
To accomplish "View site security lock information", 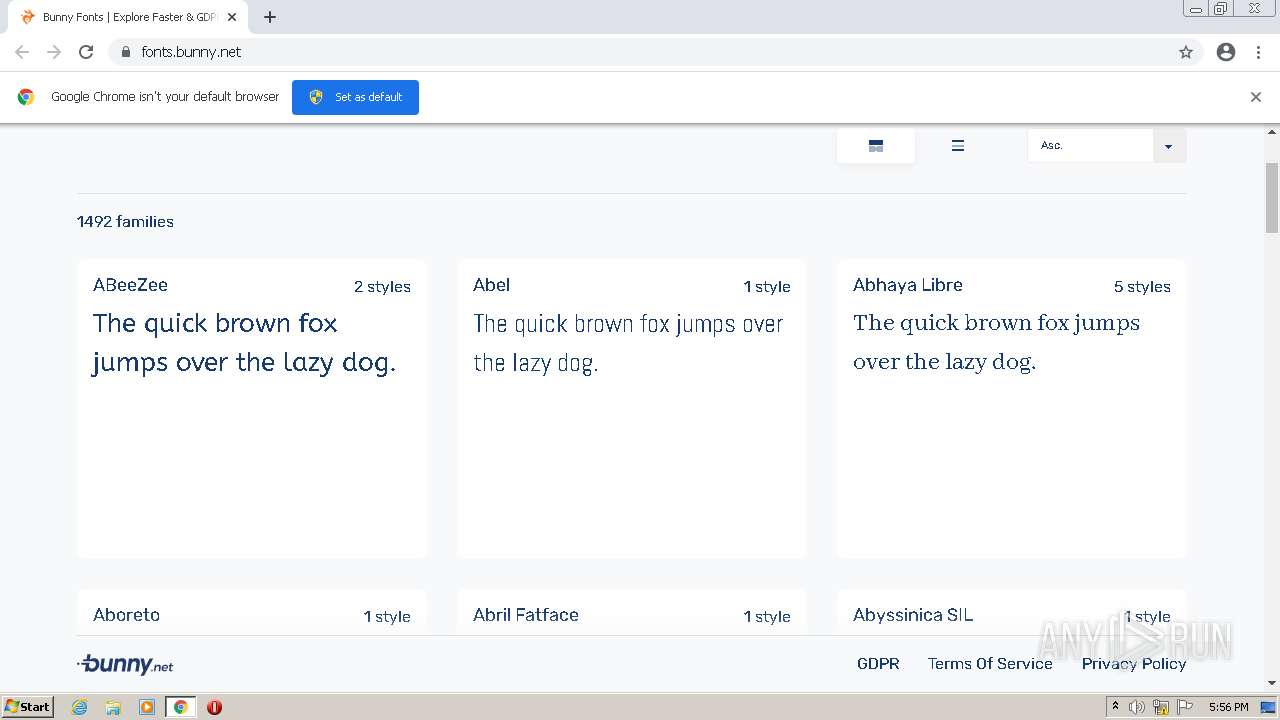I will point(125,52).
